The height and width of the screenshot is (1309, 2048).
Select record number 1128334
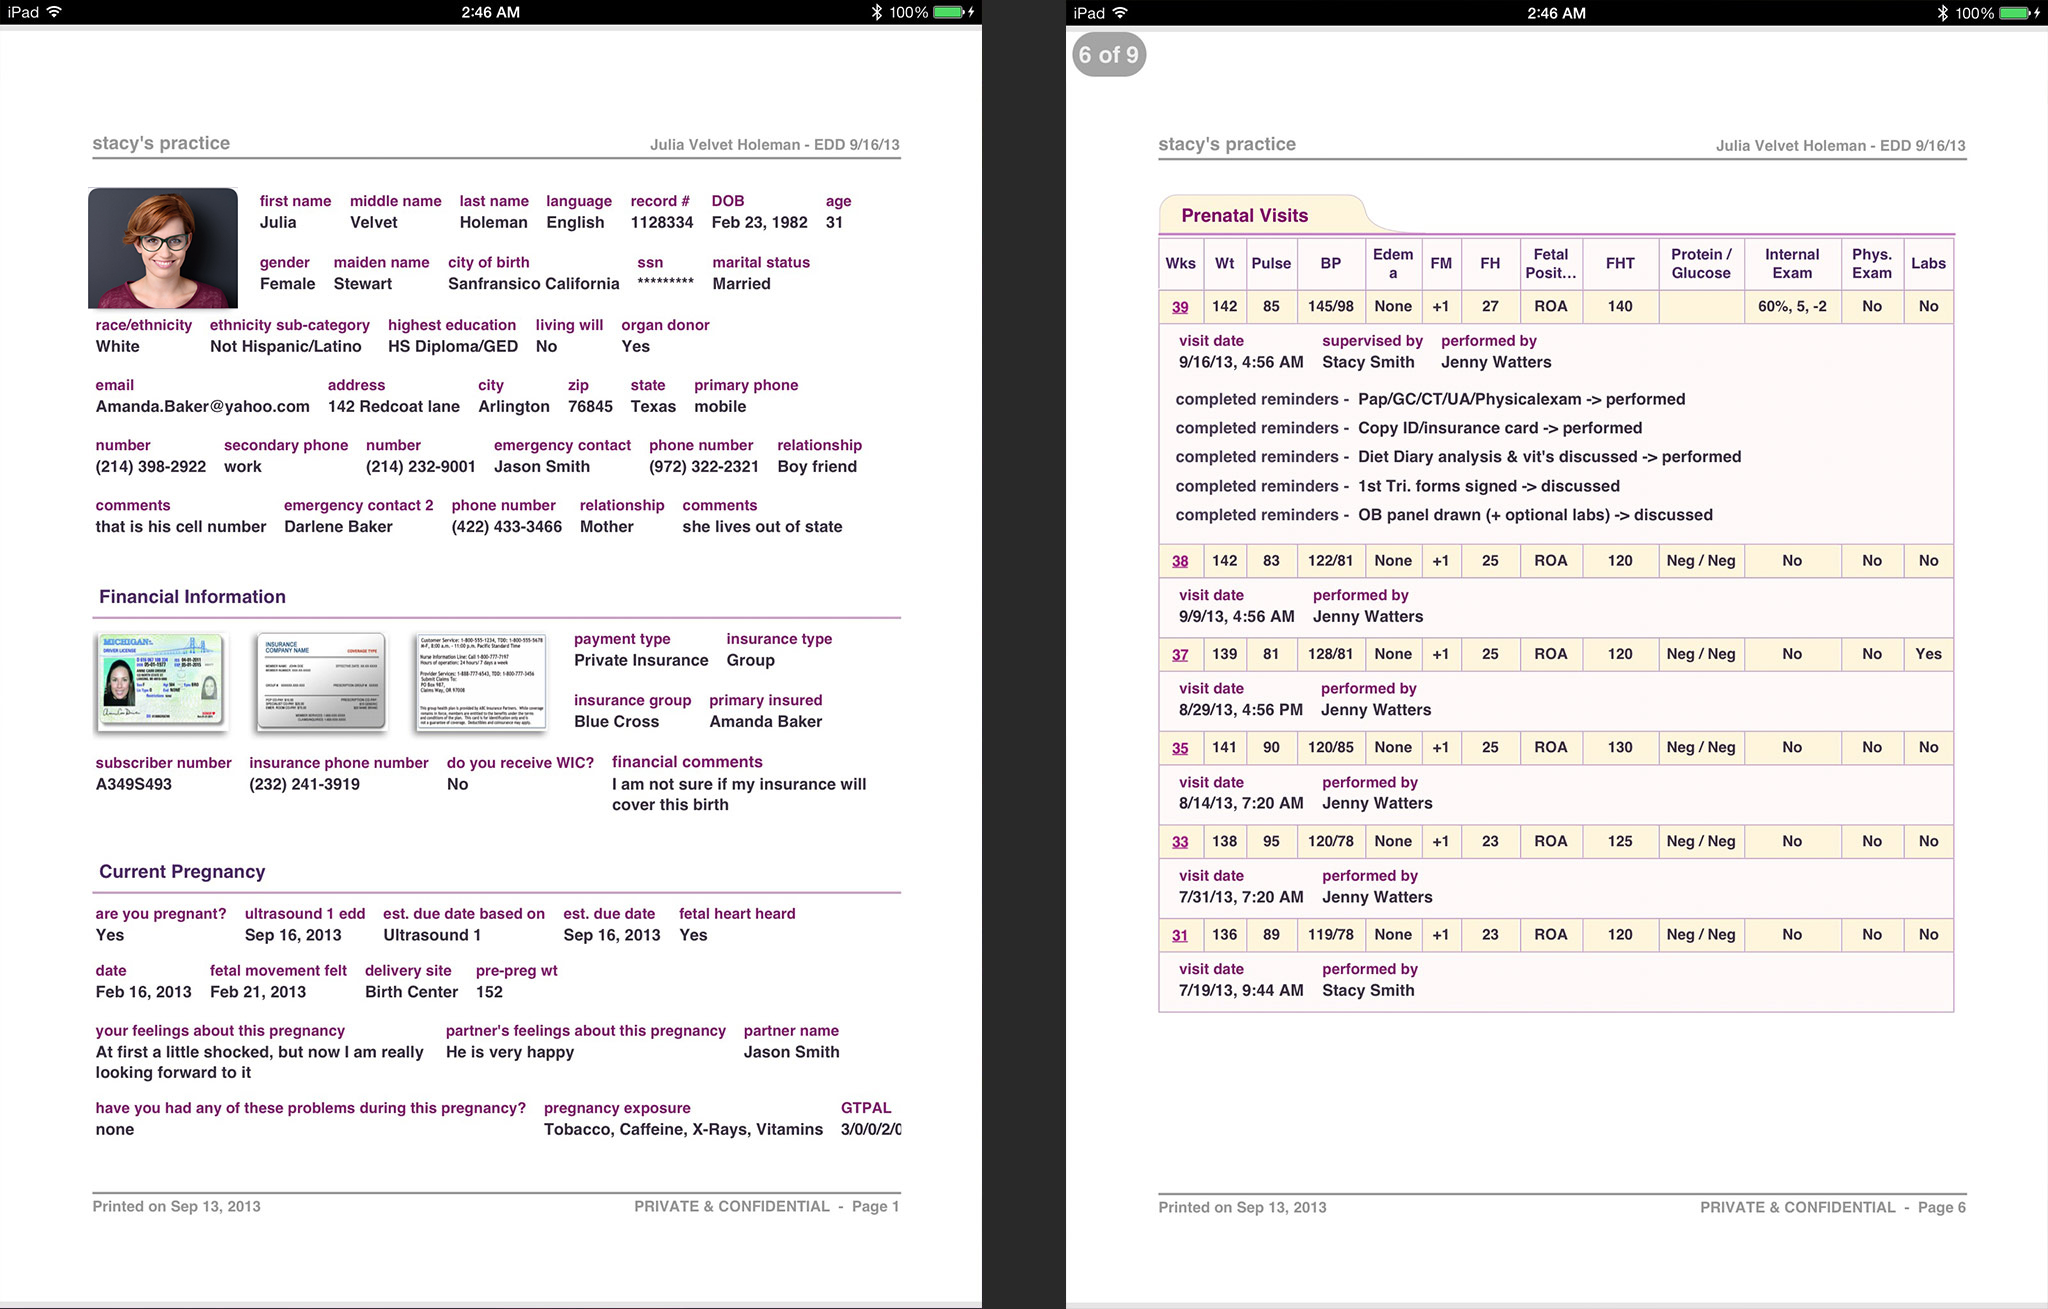tap(662, 223)
